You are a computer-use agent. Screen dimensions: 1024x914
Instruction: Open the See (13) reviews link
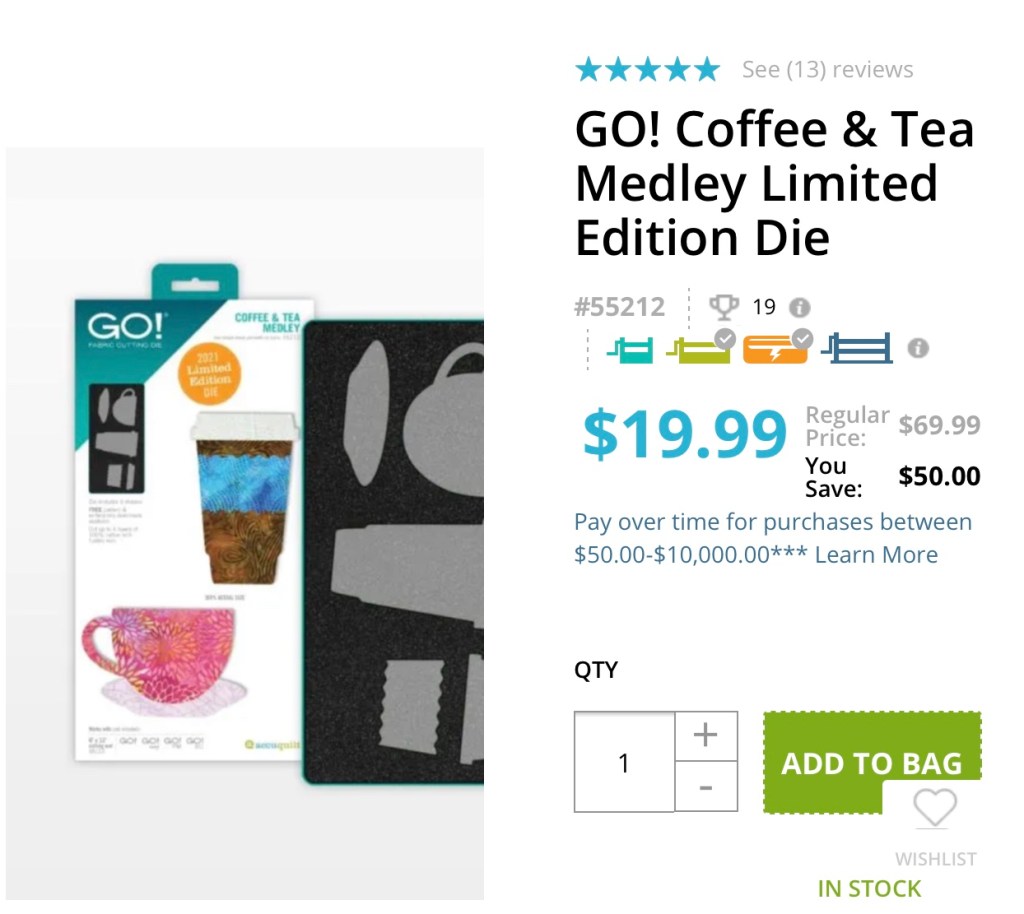[827, 70]
